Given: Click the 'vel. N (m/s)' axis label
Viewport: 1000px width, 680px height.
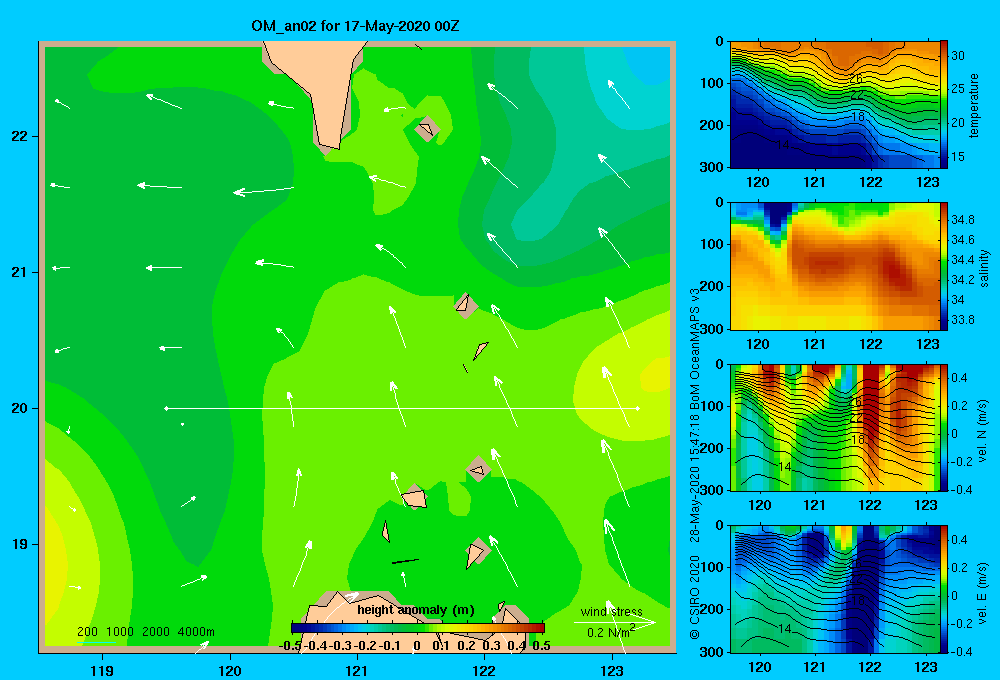Looking at the screenshot, I should point(983,431).
